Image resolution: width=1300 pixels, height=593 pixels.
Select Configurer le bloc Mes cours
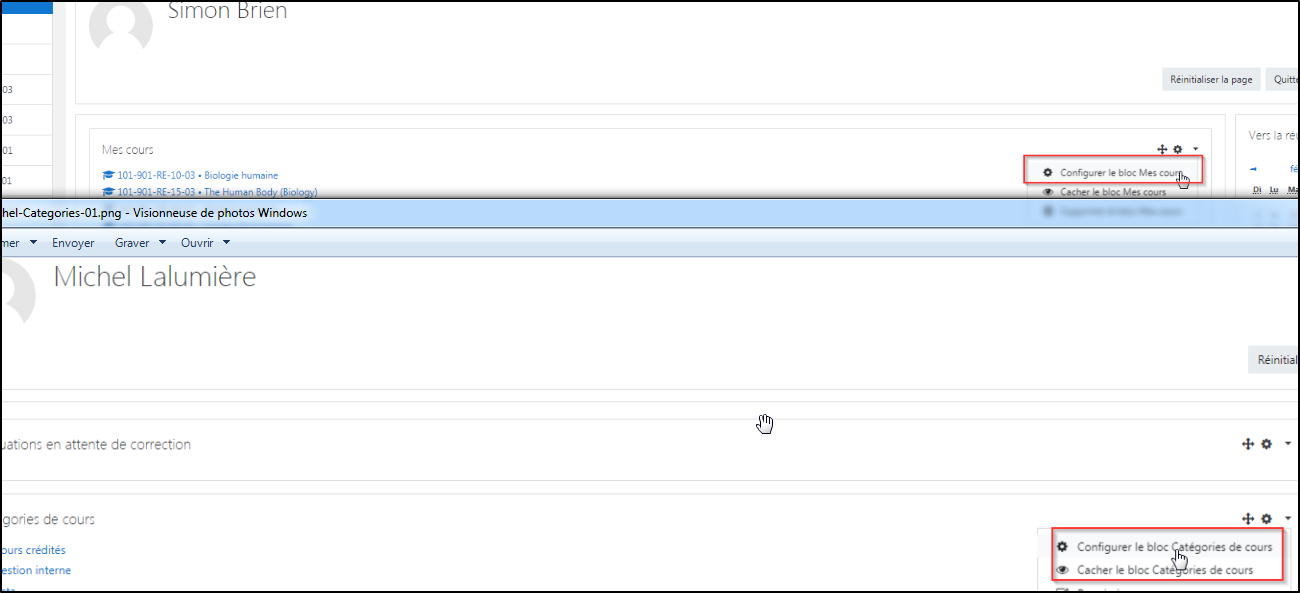click(1120, 173)
